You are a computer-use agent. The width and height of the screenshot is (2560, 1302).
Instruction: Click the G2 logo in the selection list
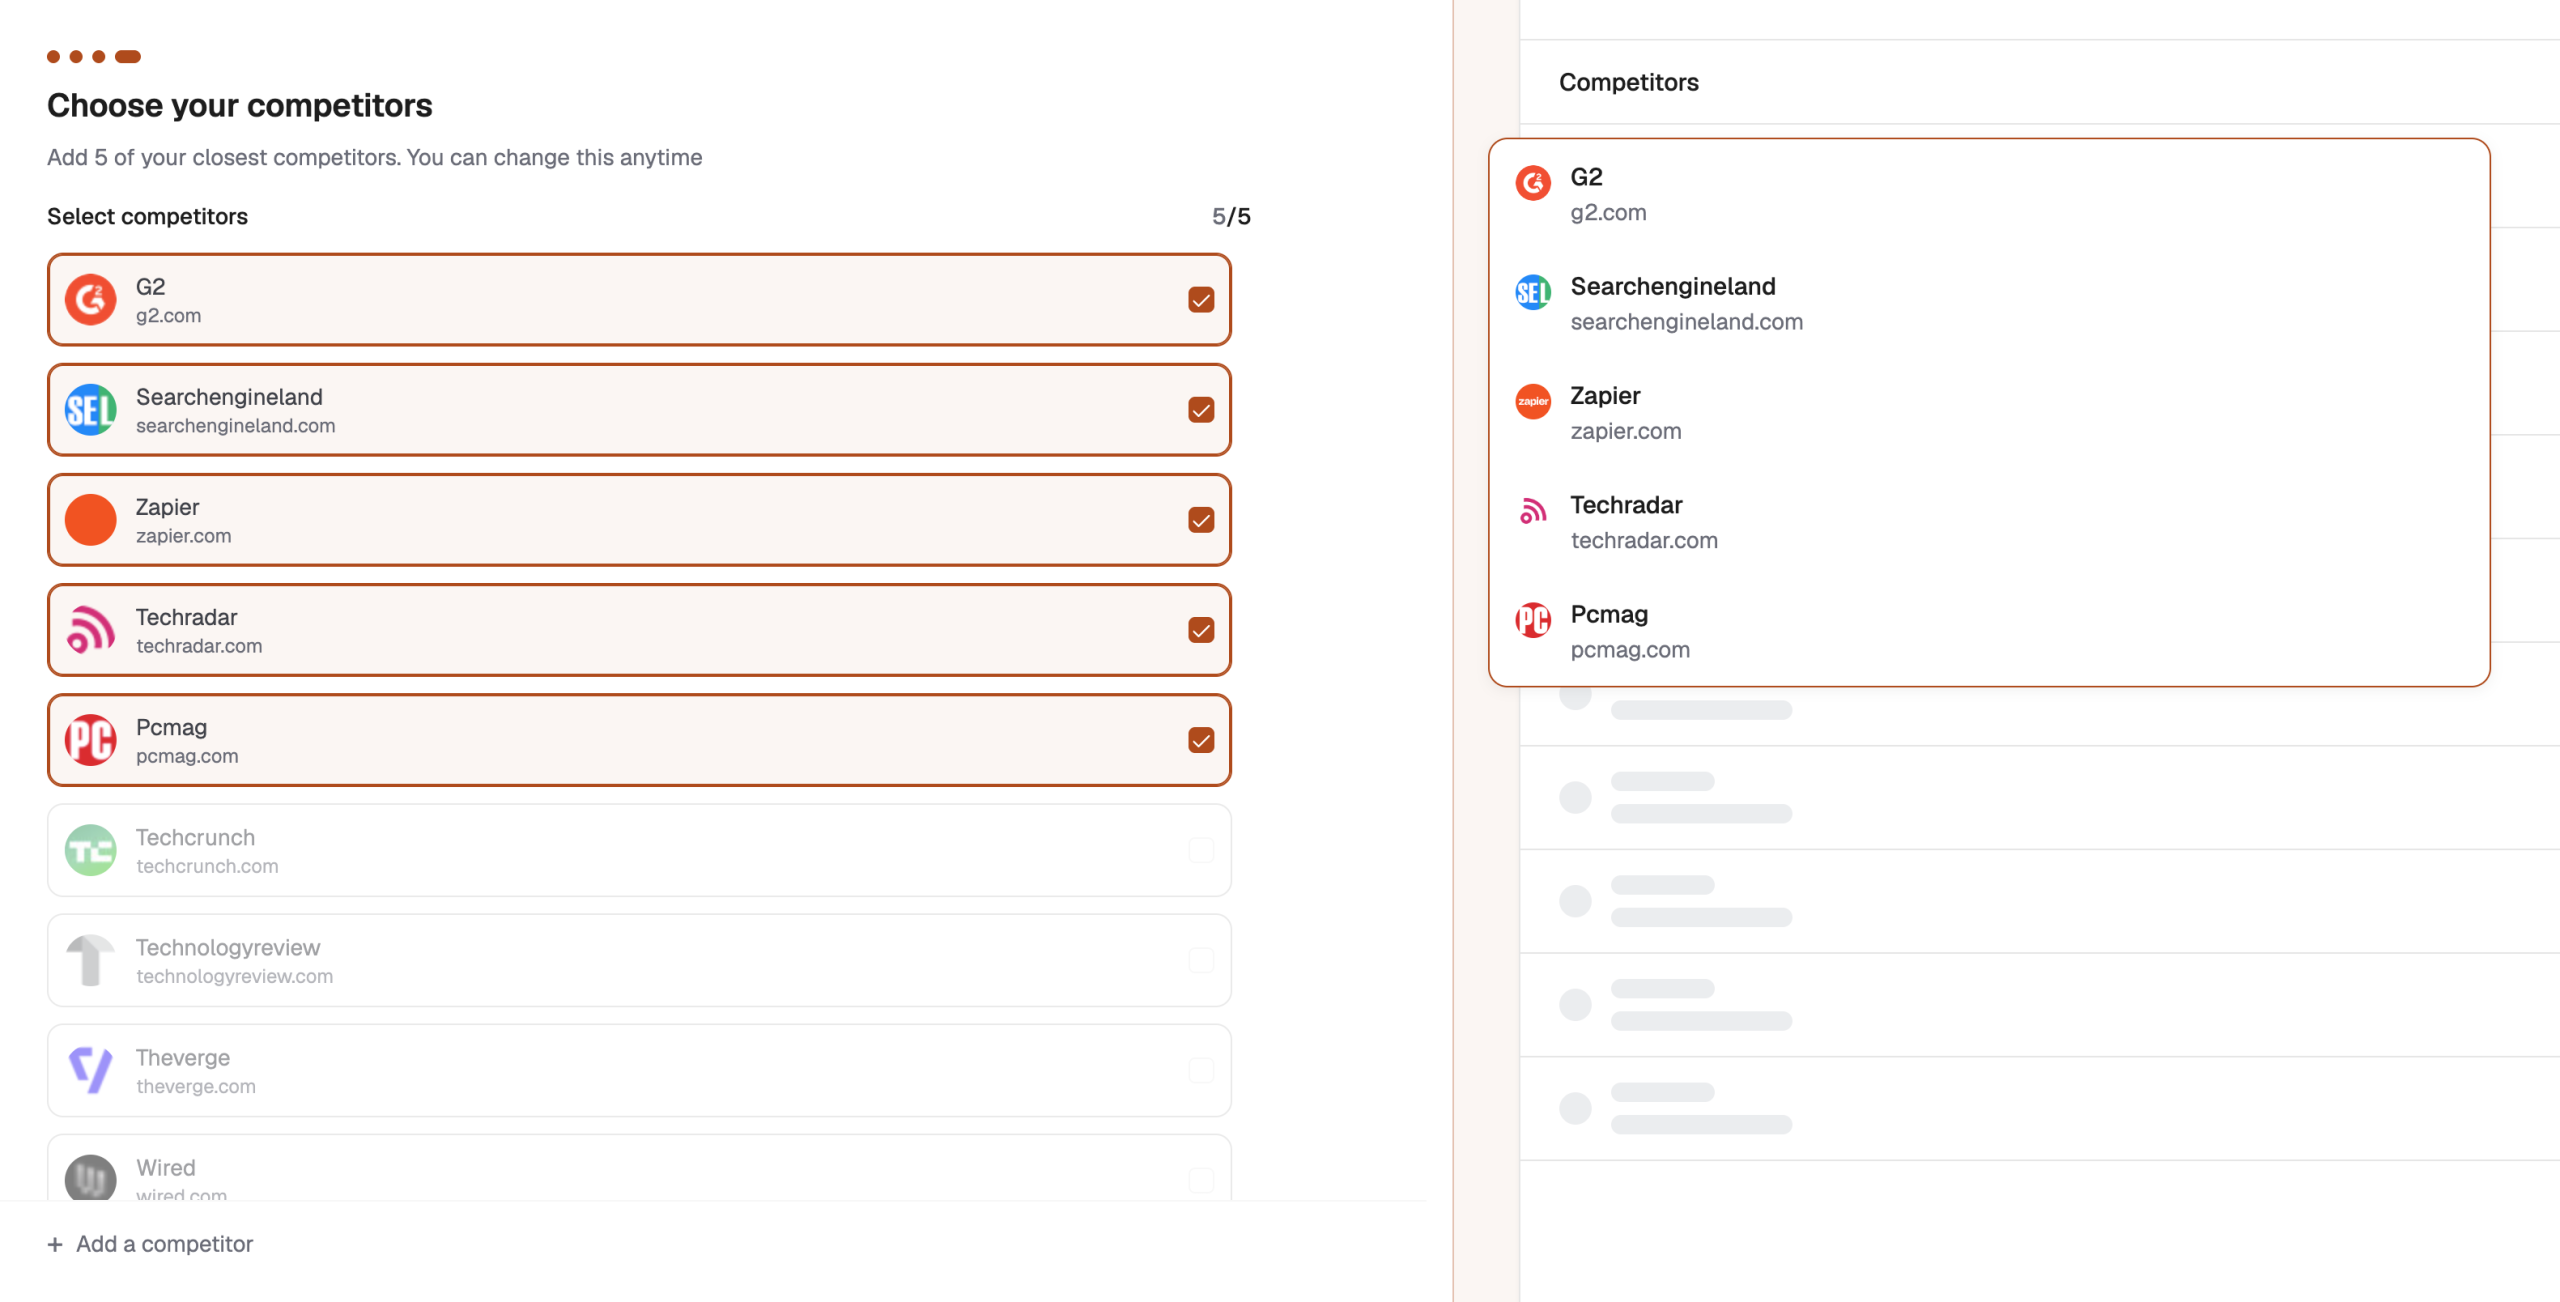(90, 300)
